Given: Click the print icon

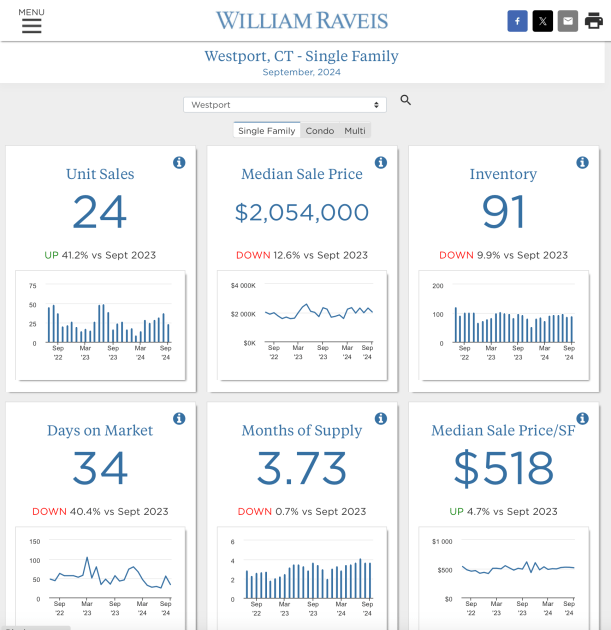Looking at the screenshot, I should point(594,21).
